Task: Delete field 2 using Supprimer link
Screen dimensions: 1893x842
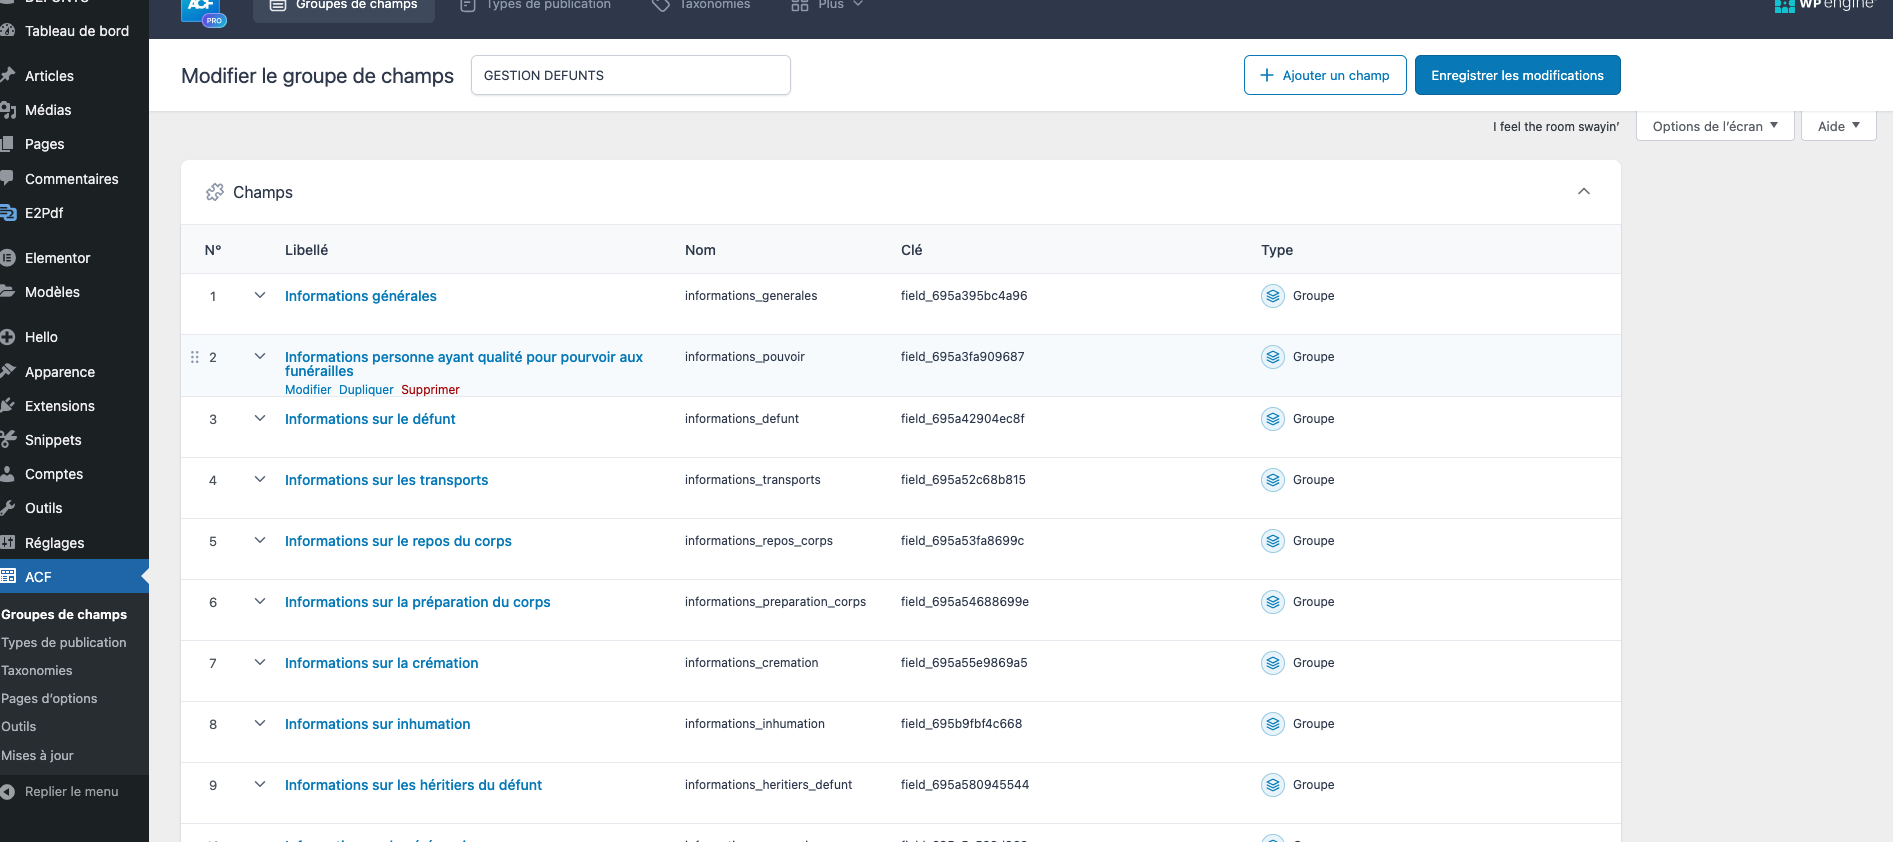Action: [x=430, y=390]
